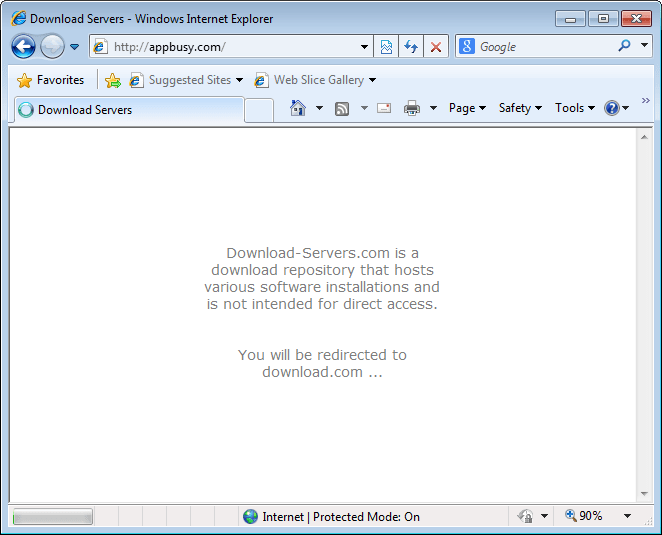Click the status bar security lock icon

(x=526, y=516)
